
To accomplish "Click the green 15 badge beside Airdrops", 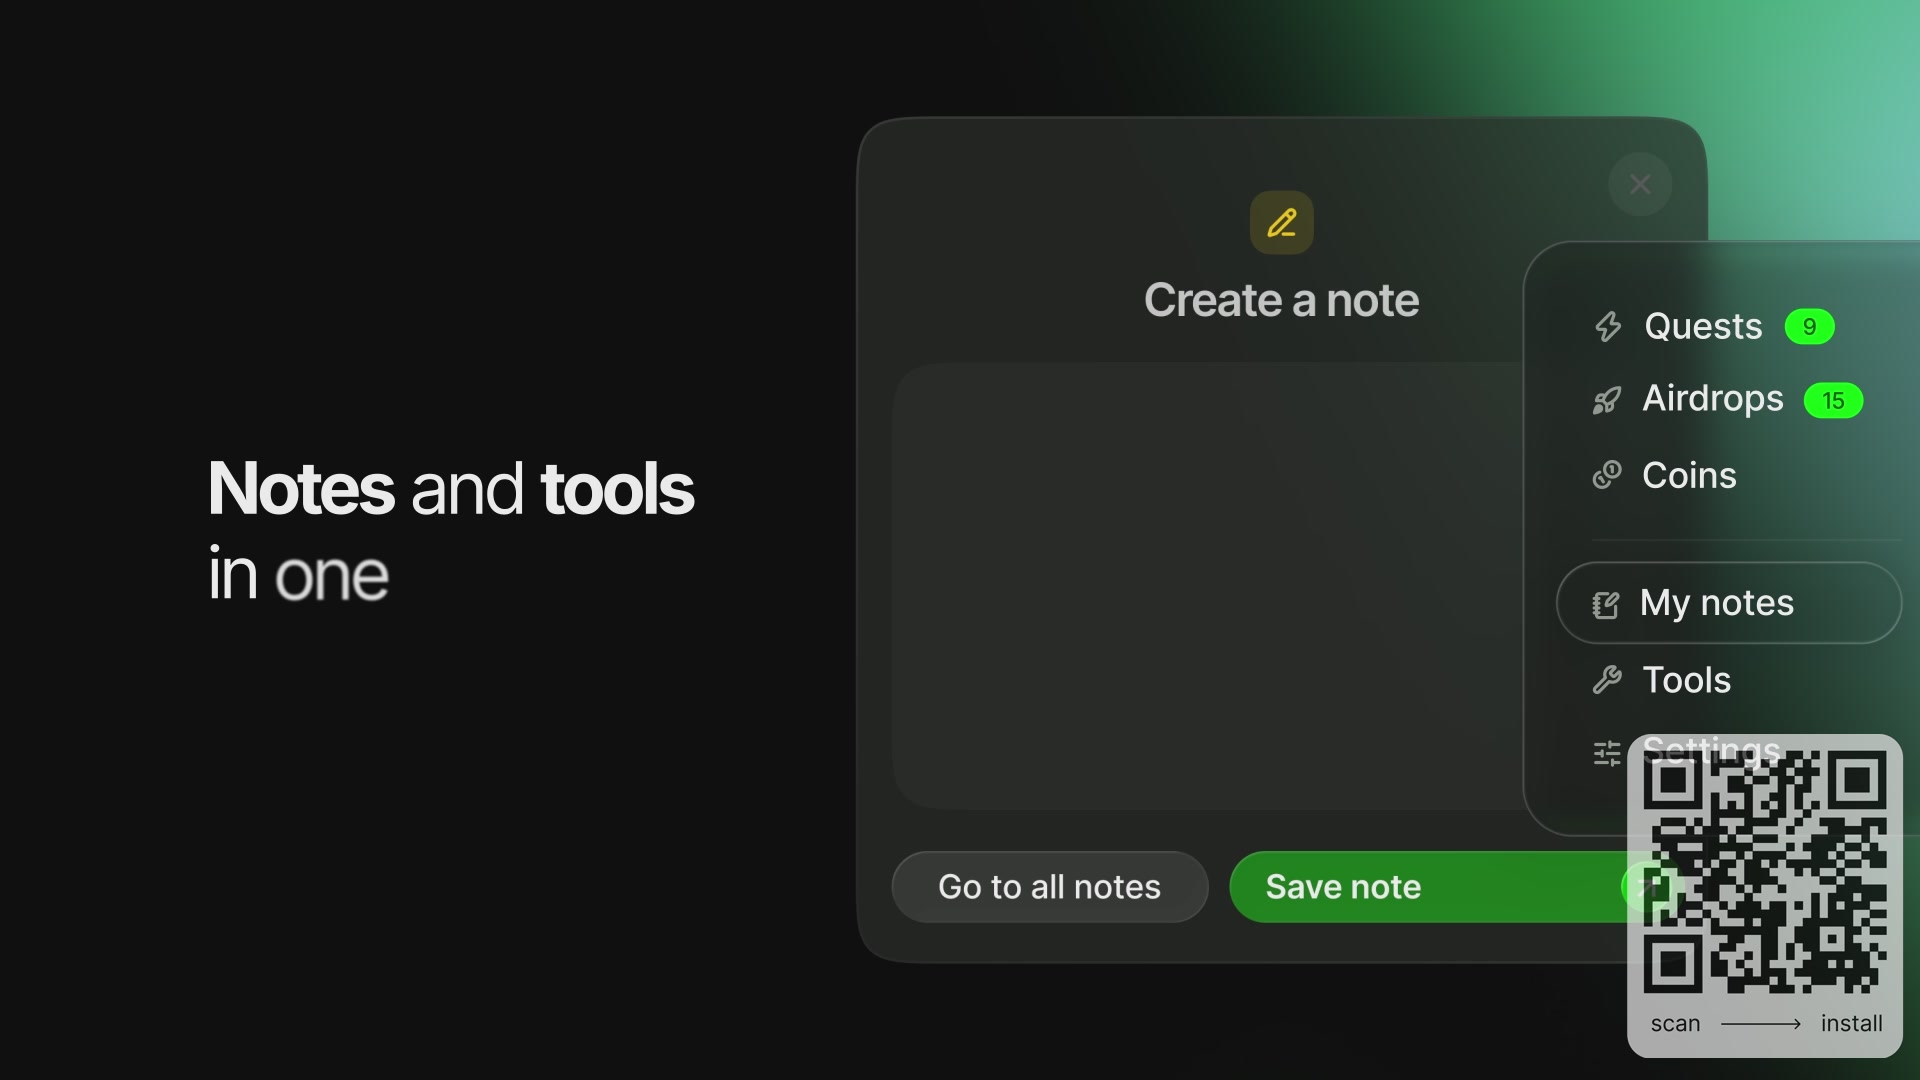I will point(1833,401).
